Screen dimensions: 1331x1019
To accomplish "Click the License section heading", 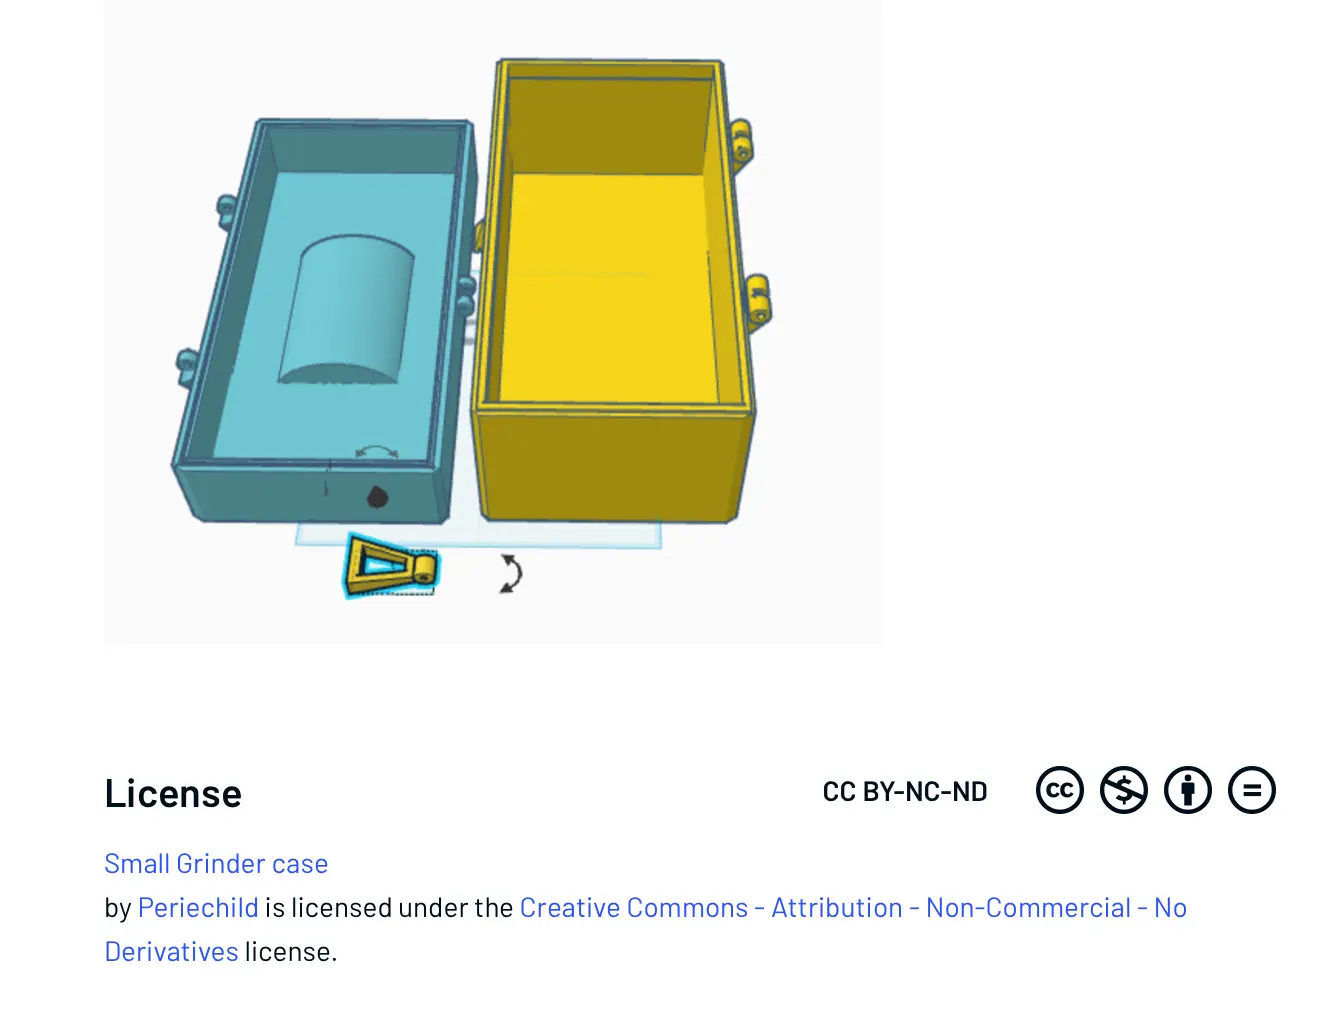I will 173,793.
